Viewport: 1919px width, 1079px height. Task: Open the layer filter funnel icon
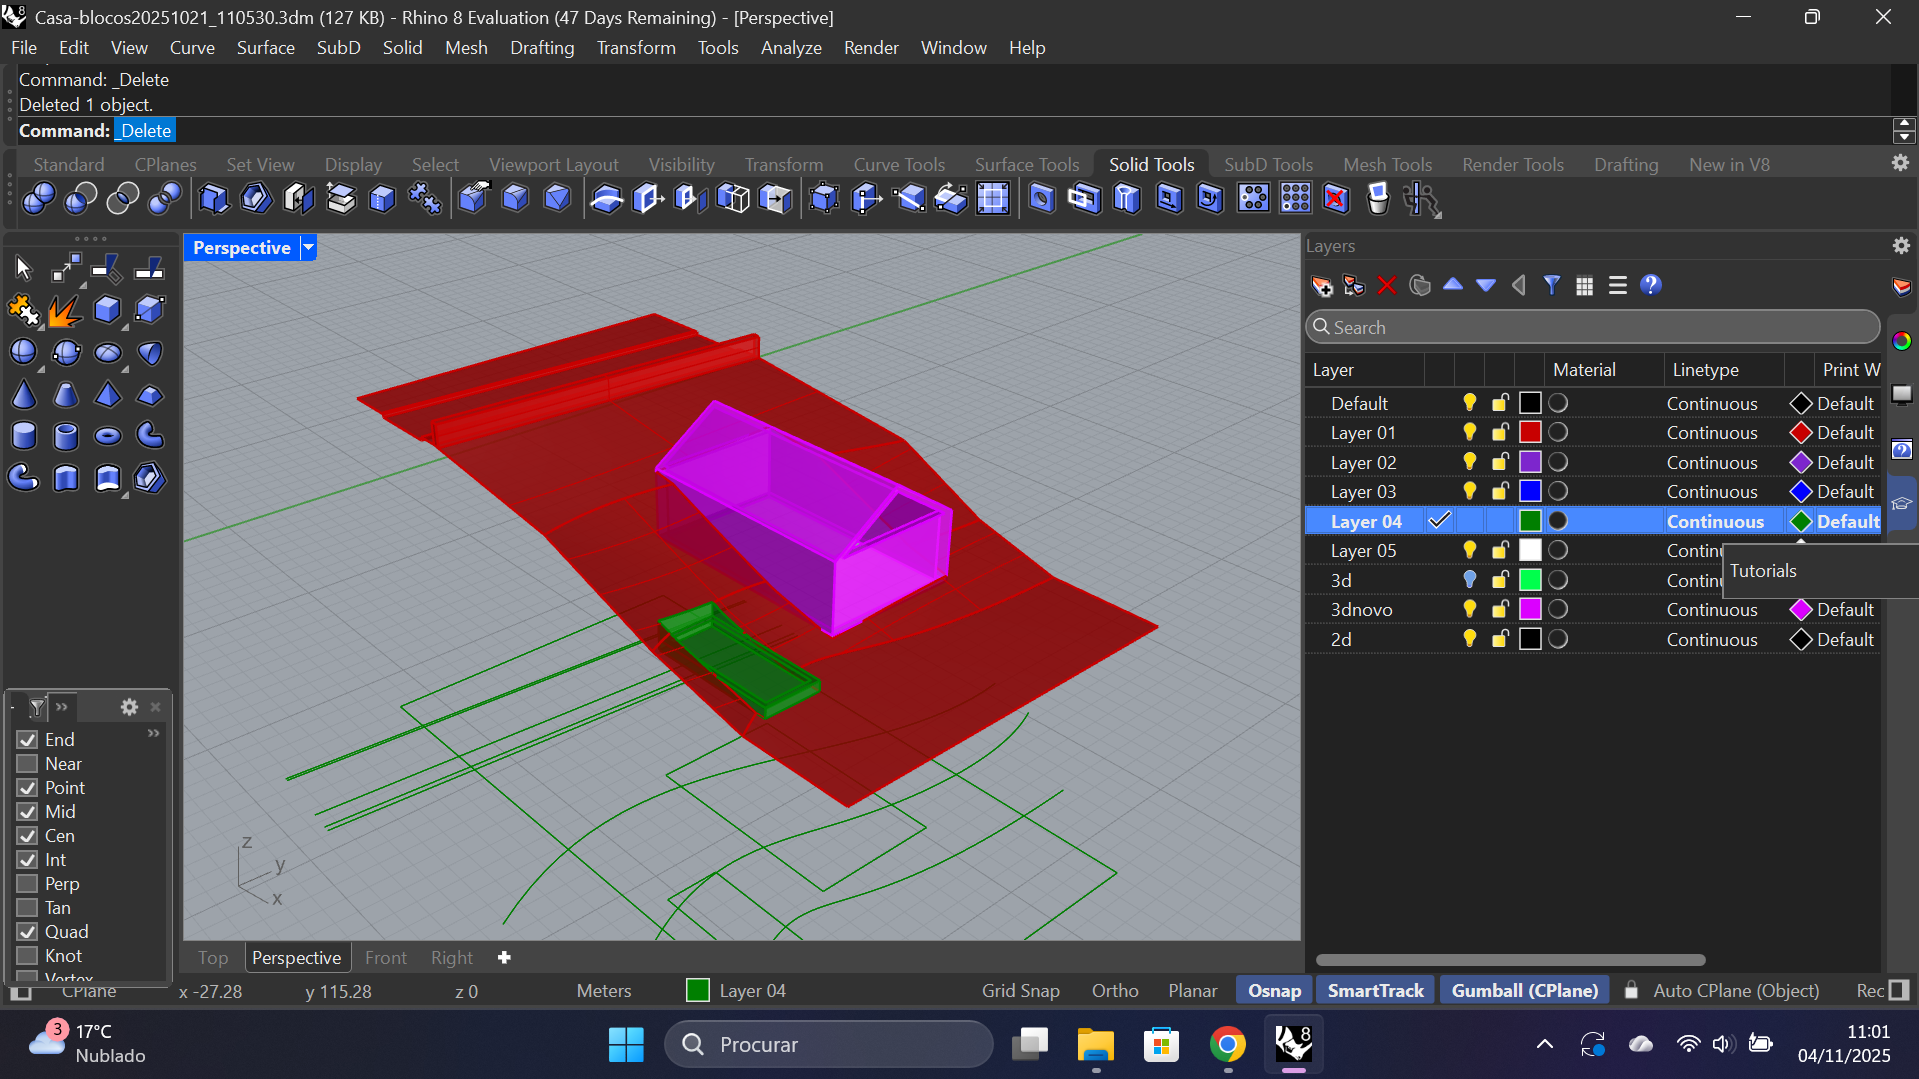pos(1551,286)
